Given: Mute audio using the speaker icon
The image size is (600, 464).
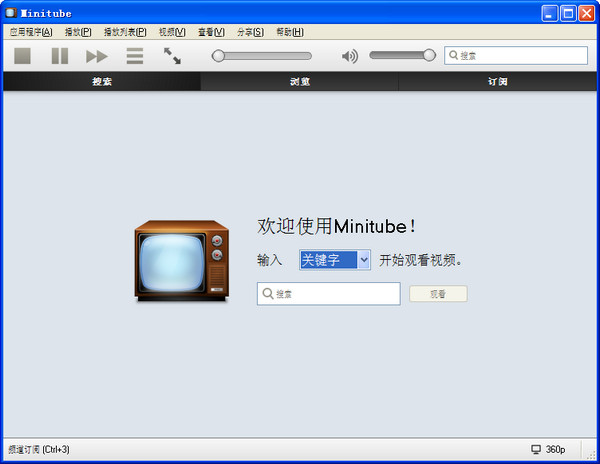Looking at the screenshot, I should [x=350, y=56].
